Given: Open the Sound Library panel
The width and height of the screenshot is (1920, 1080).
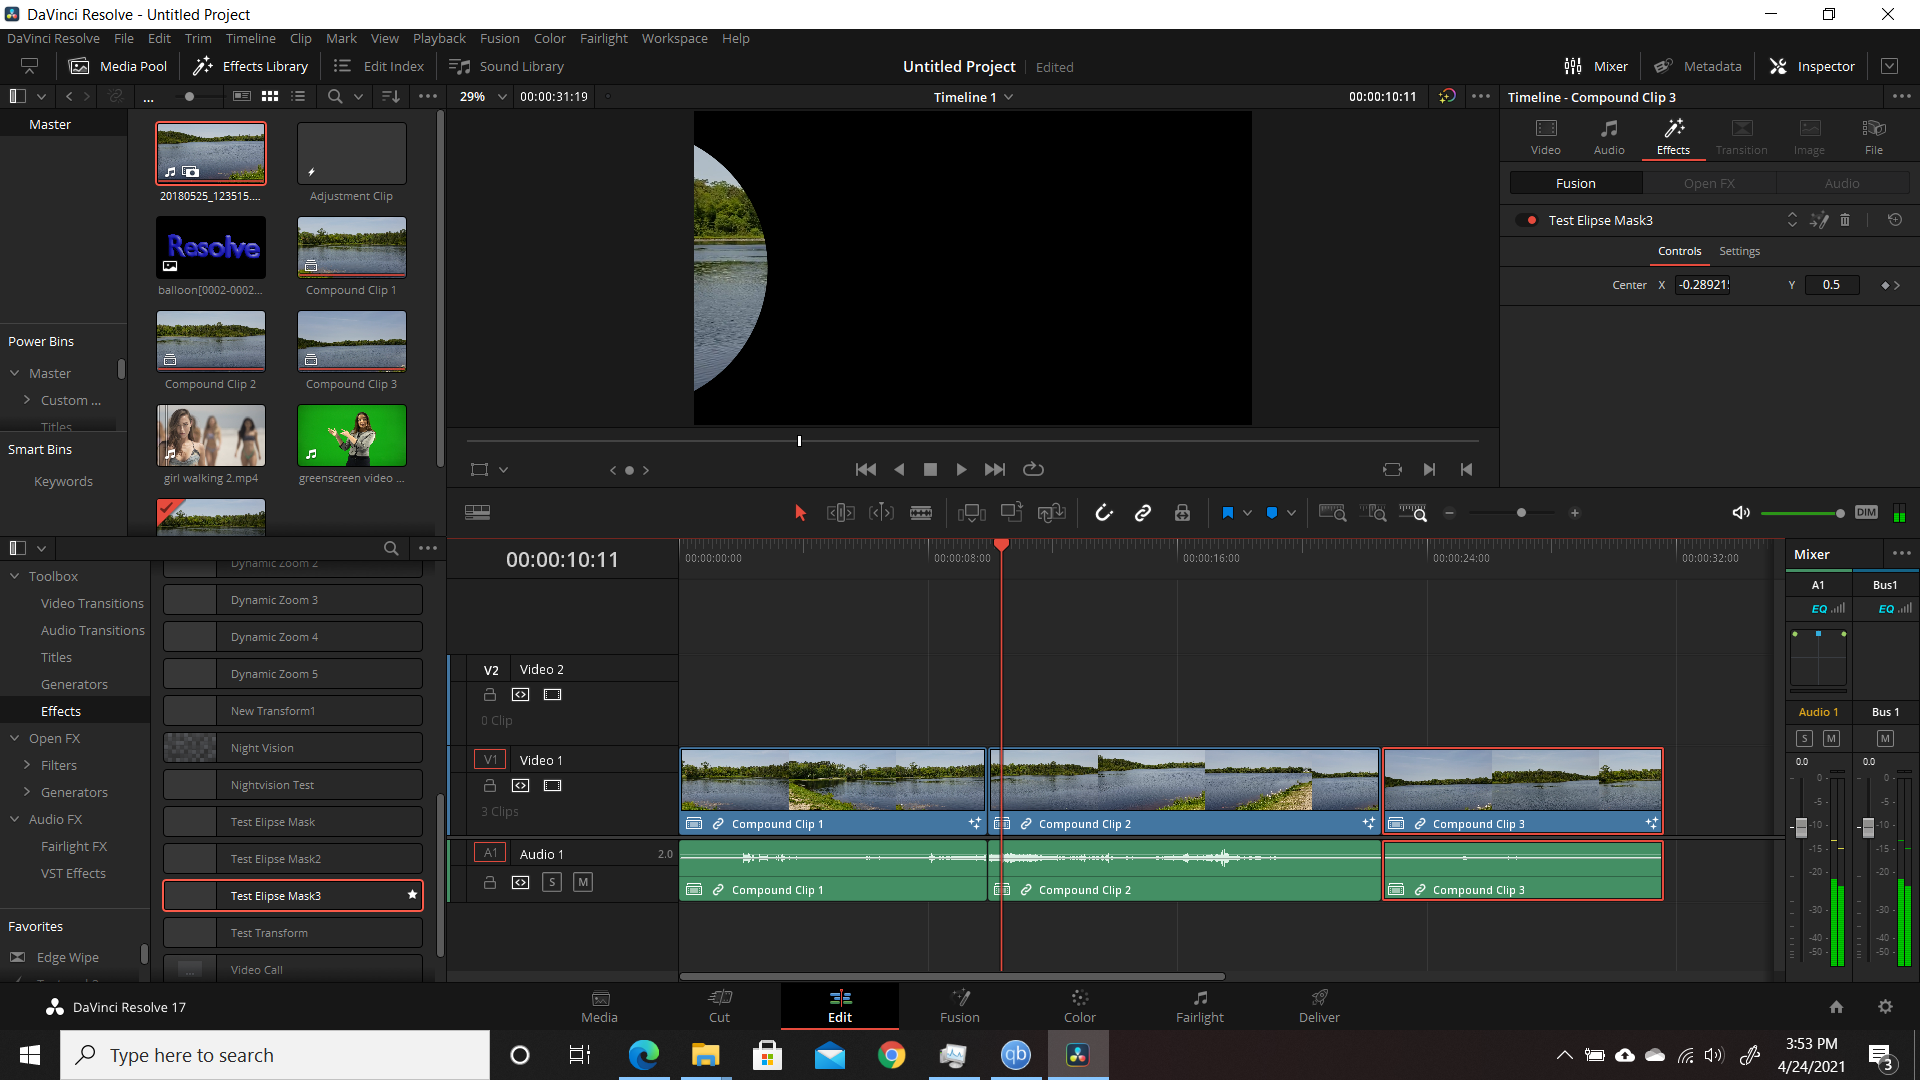Looking at the screenshot, I should coord(506,66).
